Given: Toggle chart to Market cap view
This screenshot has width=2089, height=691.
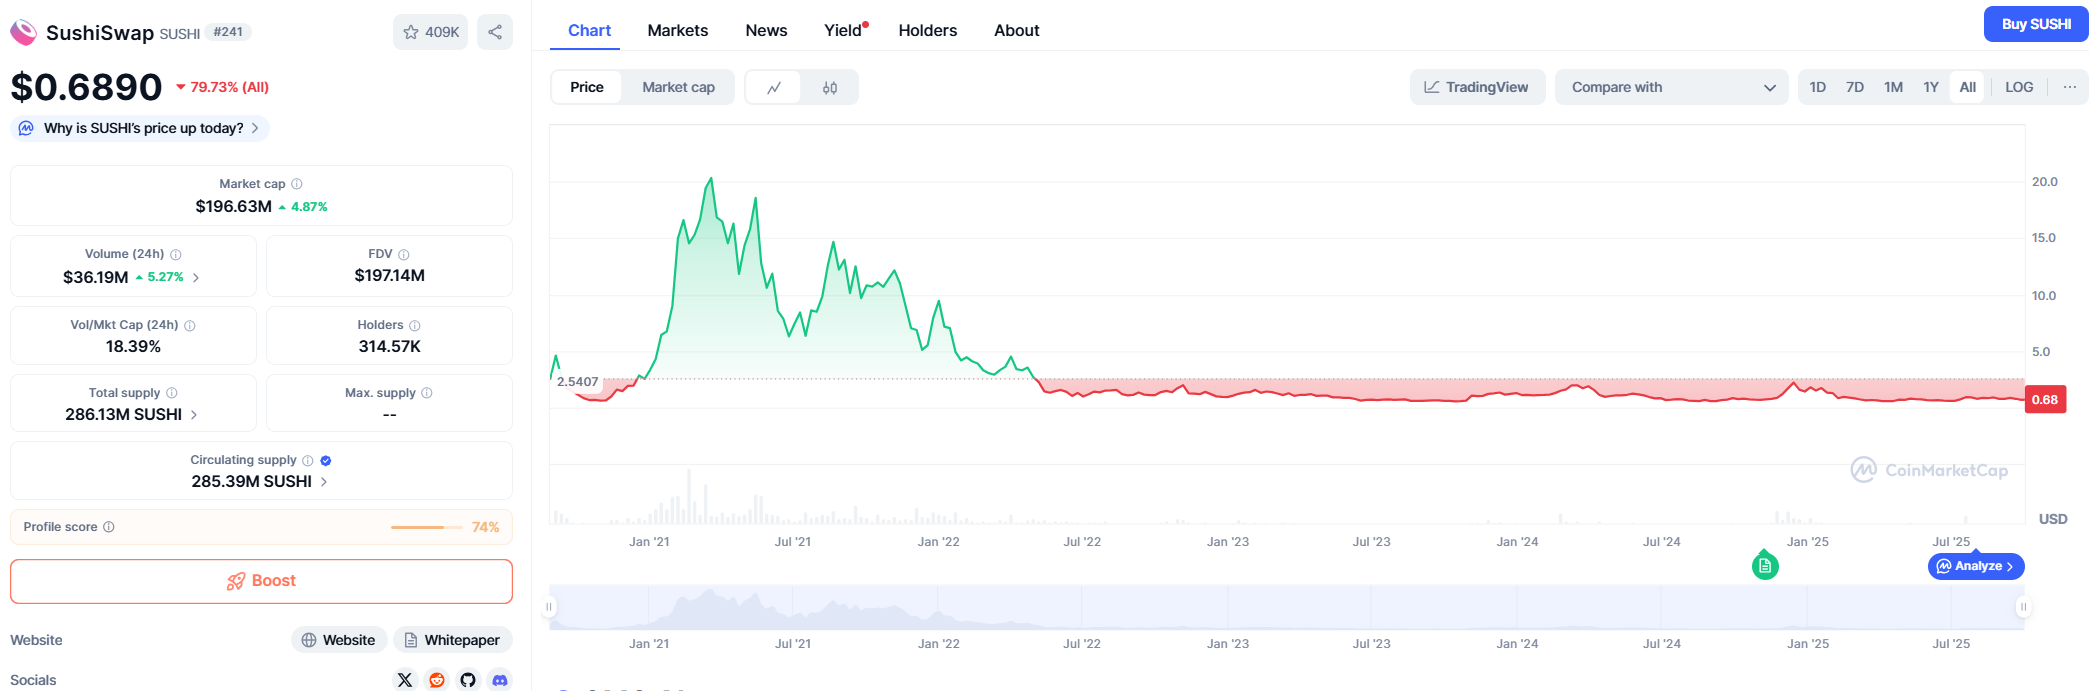Looking at the screenshot, I should (678, 88).
